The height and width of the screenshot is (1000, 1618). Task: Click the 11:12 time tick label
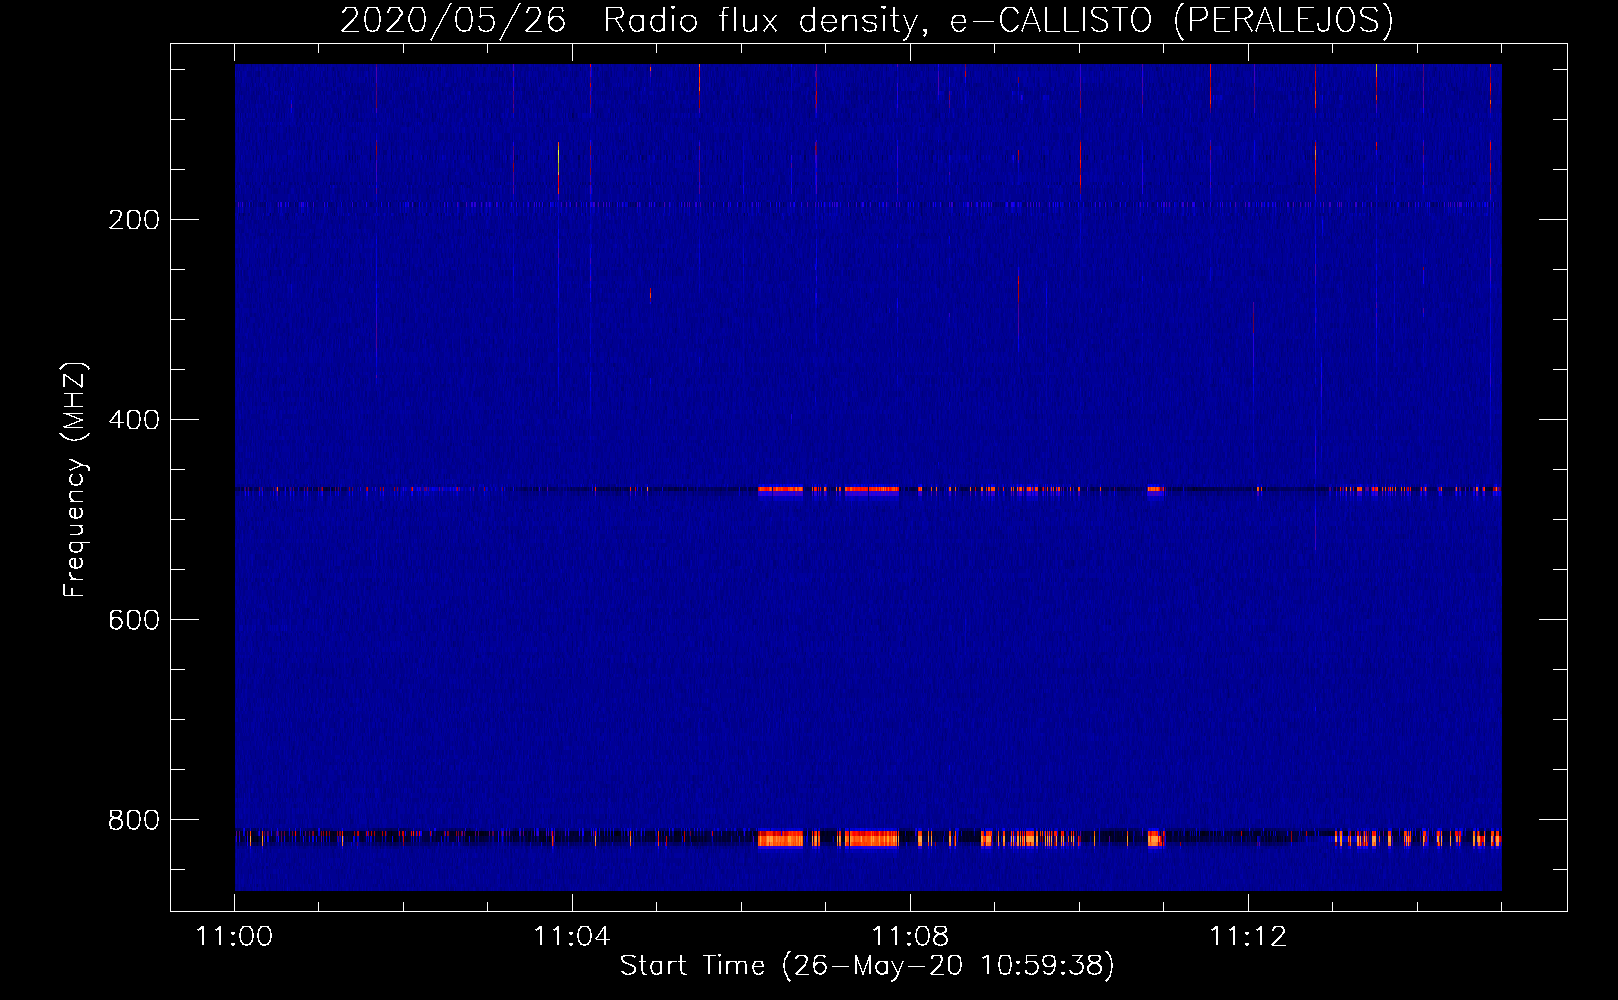(x=1248, y=936)
